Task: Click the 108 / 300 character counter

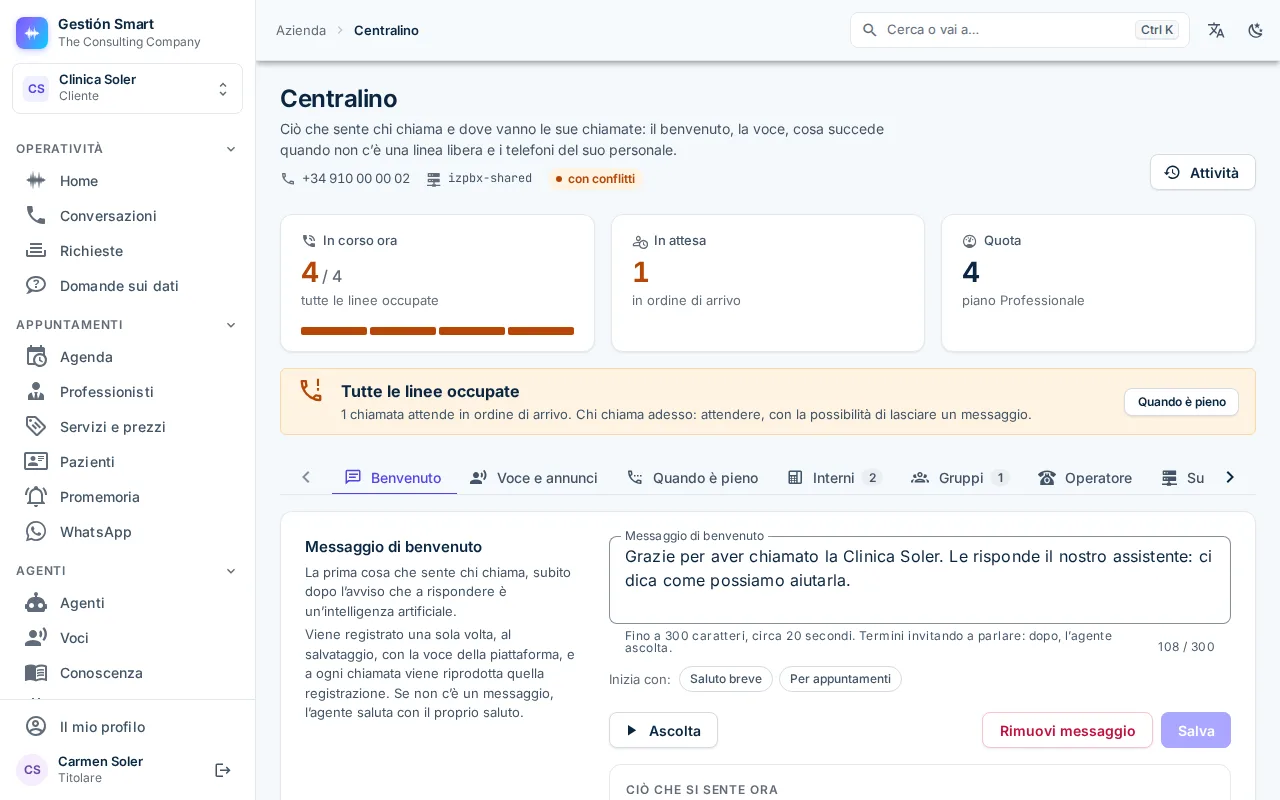Action: pyautogui.click(x=1186, y=647)
